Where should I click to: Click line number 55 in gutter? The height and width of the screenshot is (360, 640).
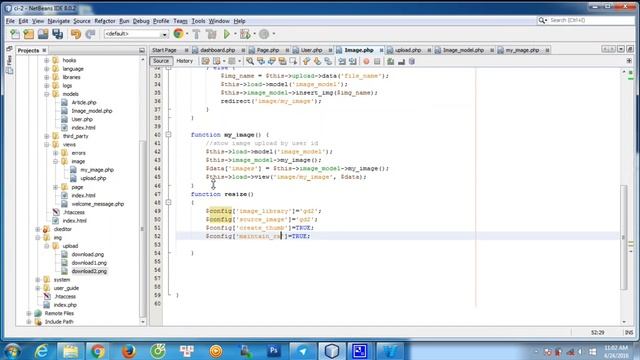click(157, 262)
